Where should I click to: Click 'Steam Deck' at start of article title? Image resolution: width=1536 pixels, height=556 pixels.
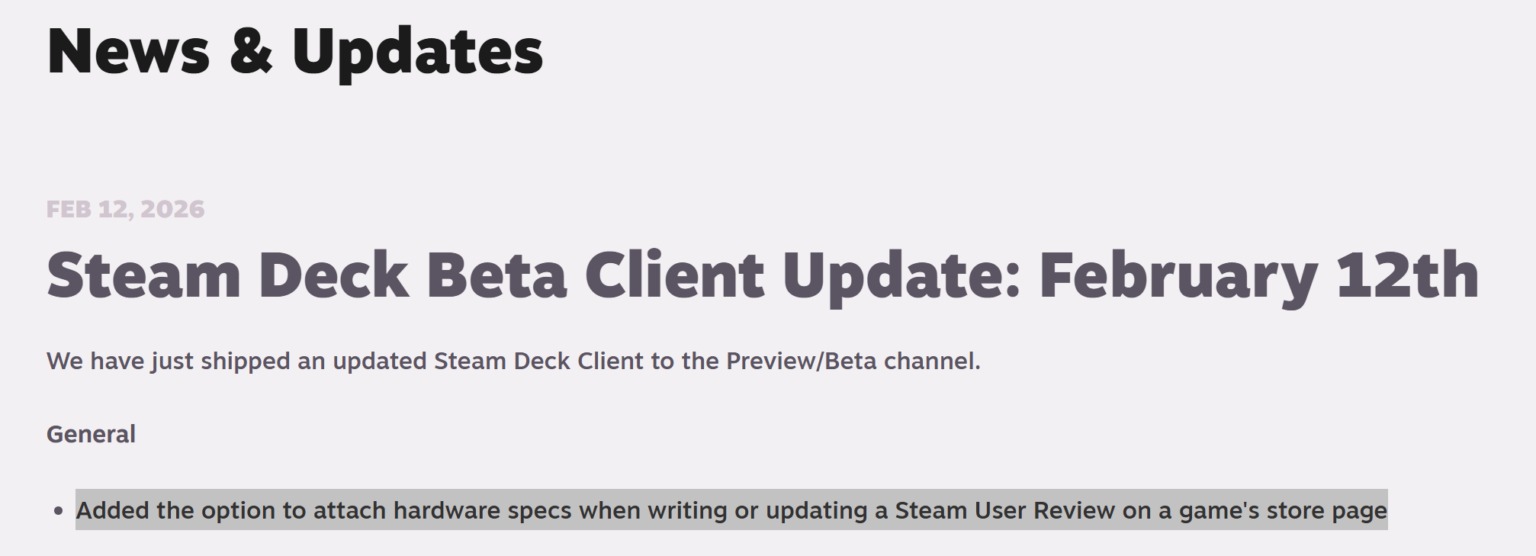tap(228, 276)
